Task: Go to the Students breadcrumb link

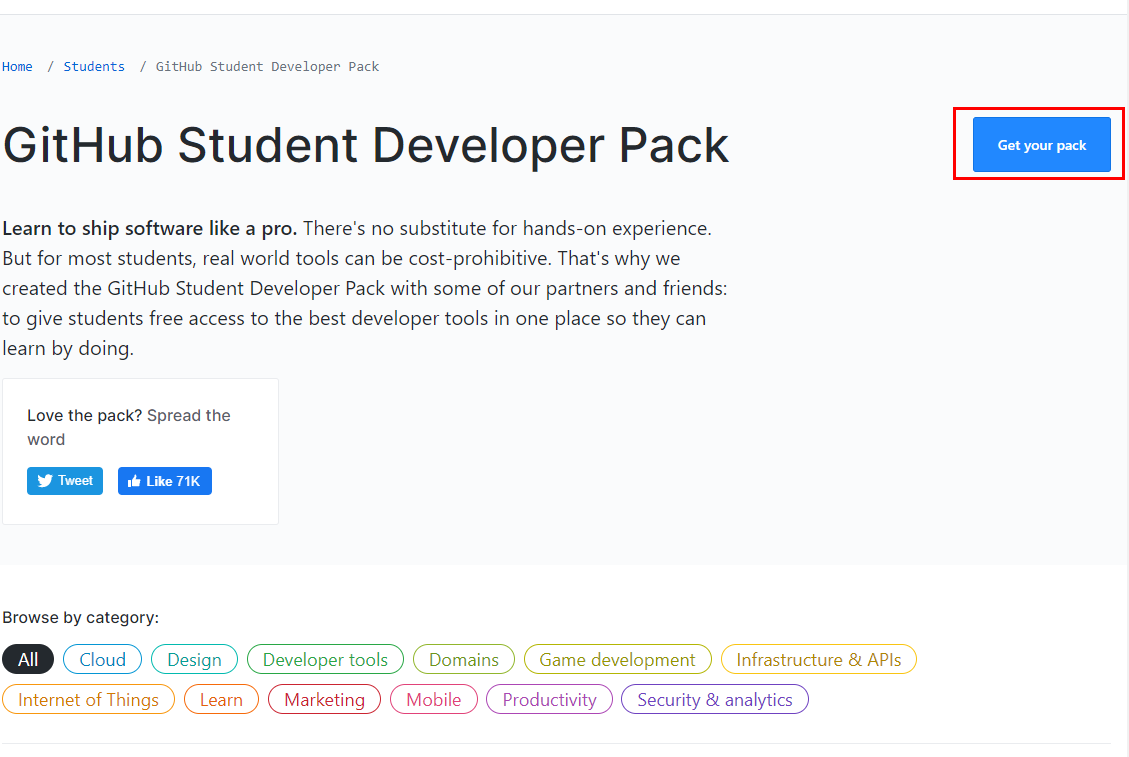Action: coord(94,66)
